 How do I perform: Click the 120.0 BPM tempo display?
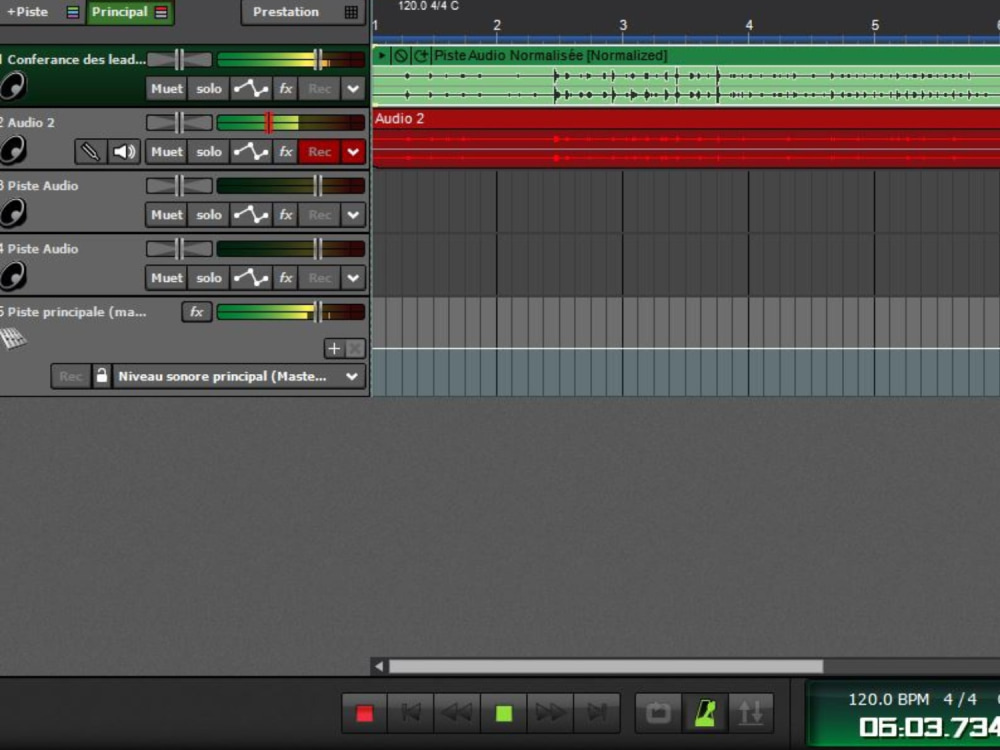pos(888,700)
